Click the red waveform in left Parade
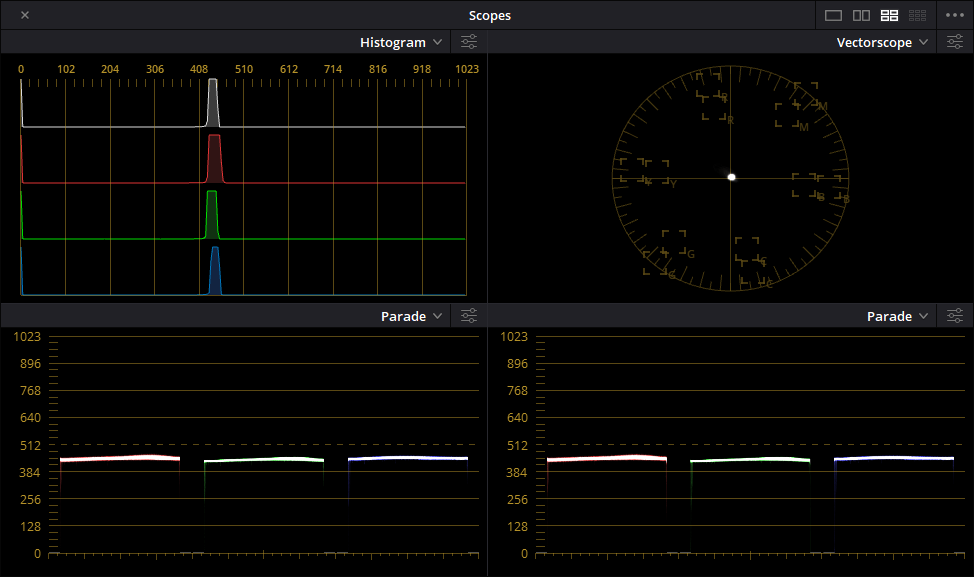The image size is (974, 577). (x=120, y=458)
